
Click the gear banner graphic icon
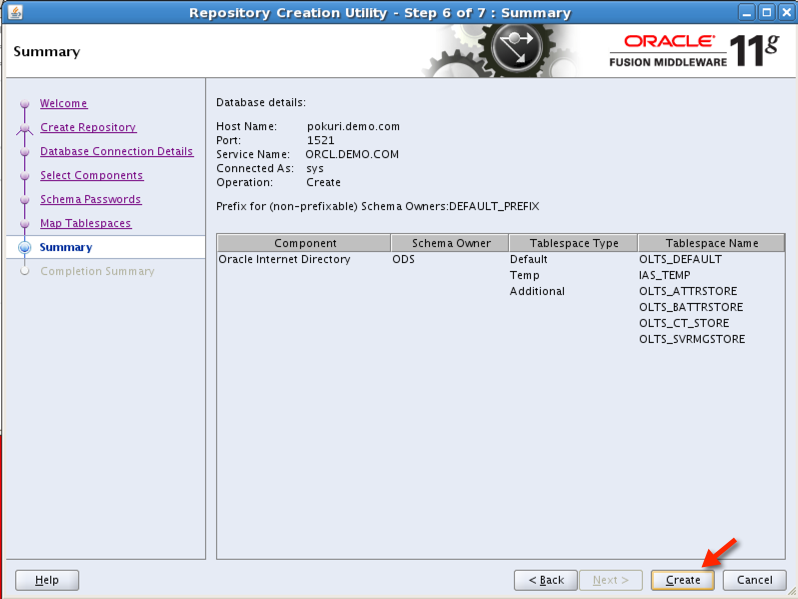499,50
